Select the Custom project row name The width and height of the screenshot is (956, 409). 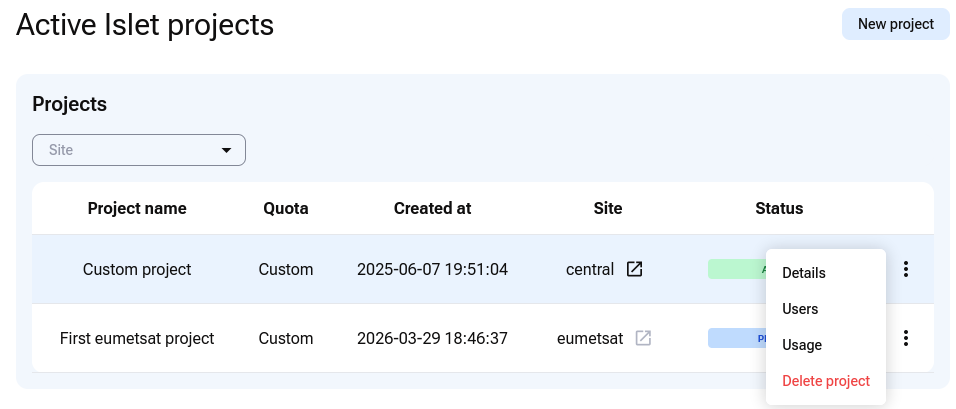pos(137,269)
